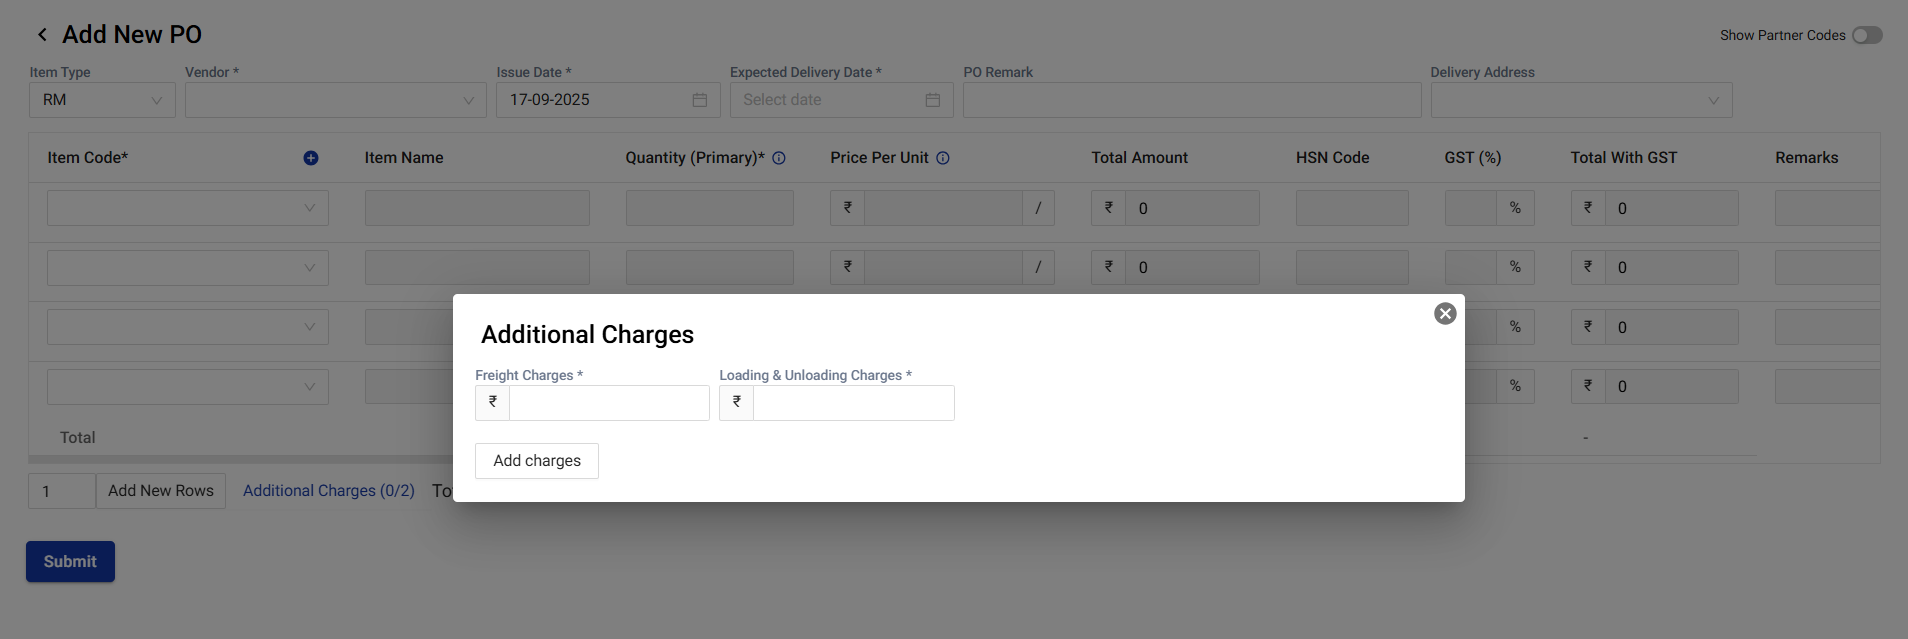
Task: Click rupee icon in Freight Charges field
Action: click(493, 402)
